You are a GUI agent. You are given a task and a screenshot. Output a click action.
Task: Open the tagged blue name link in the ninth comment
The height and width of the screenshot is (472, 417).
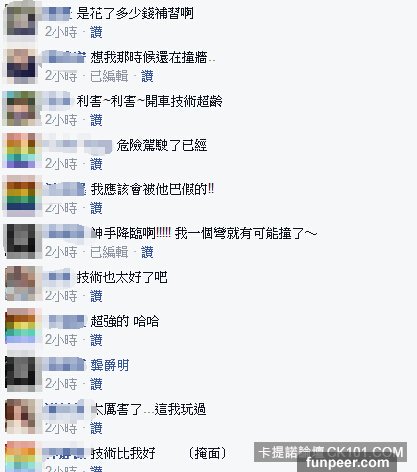(x=110, y=366)
